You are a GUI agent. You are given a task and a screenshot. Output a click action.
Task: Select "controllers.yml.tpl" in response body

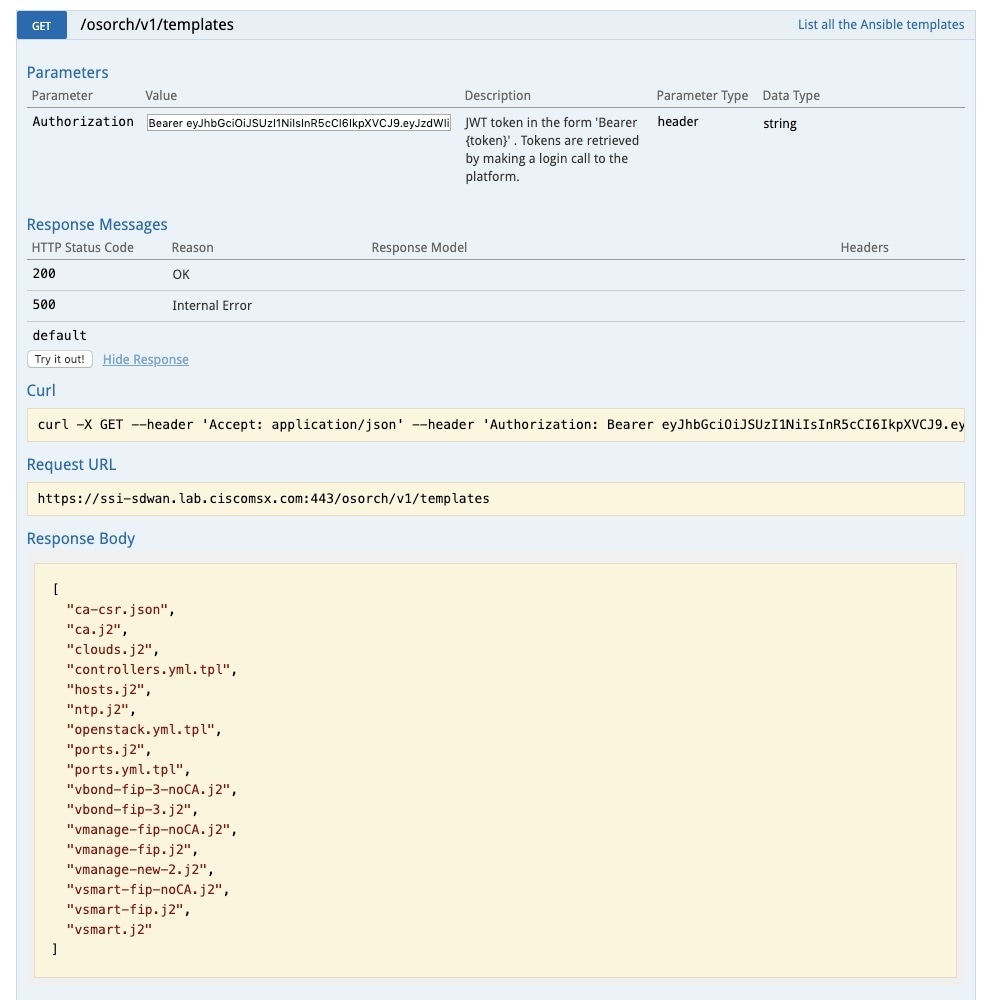click(149, 670)
